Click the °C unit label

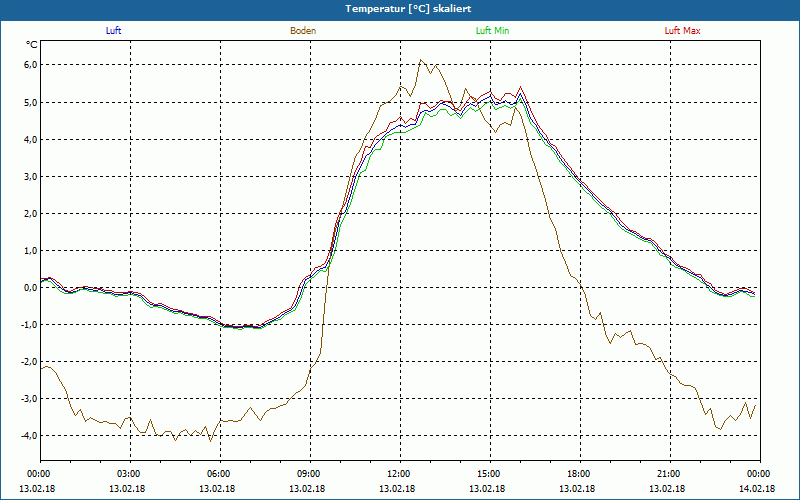(x=32, y=45)
